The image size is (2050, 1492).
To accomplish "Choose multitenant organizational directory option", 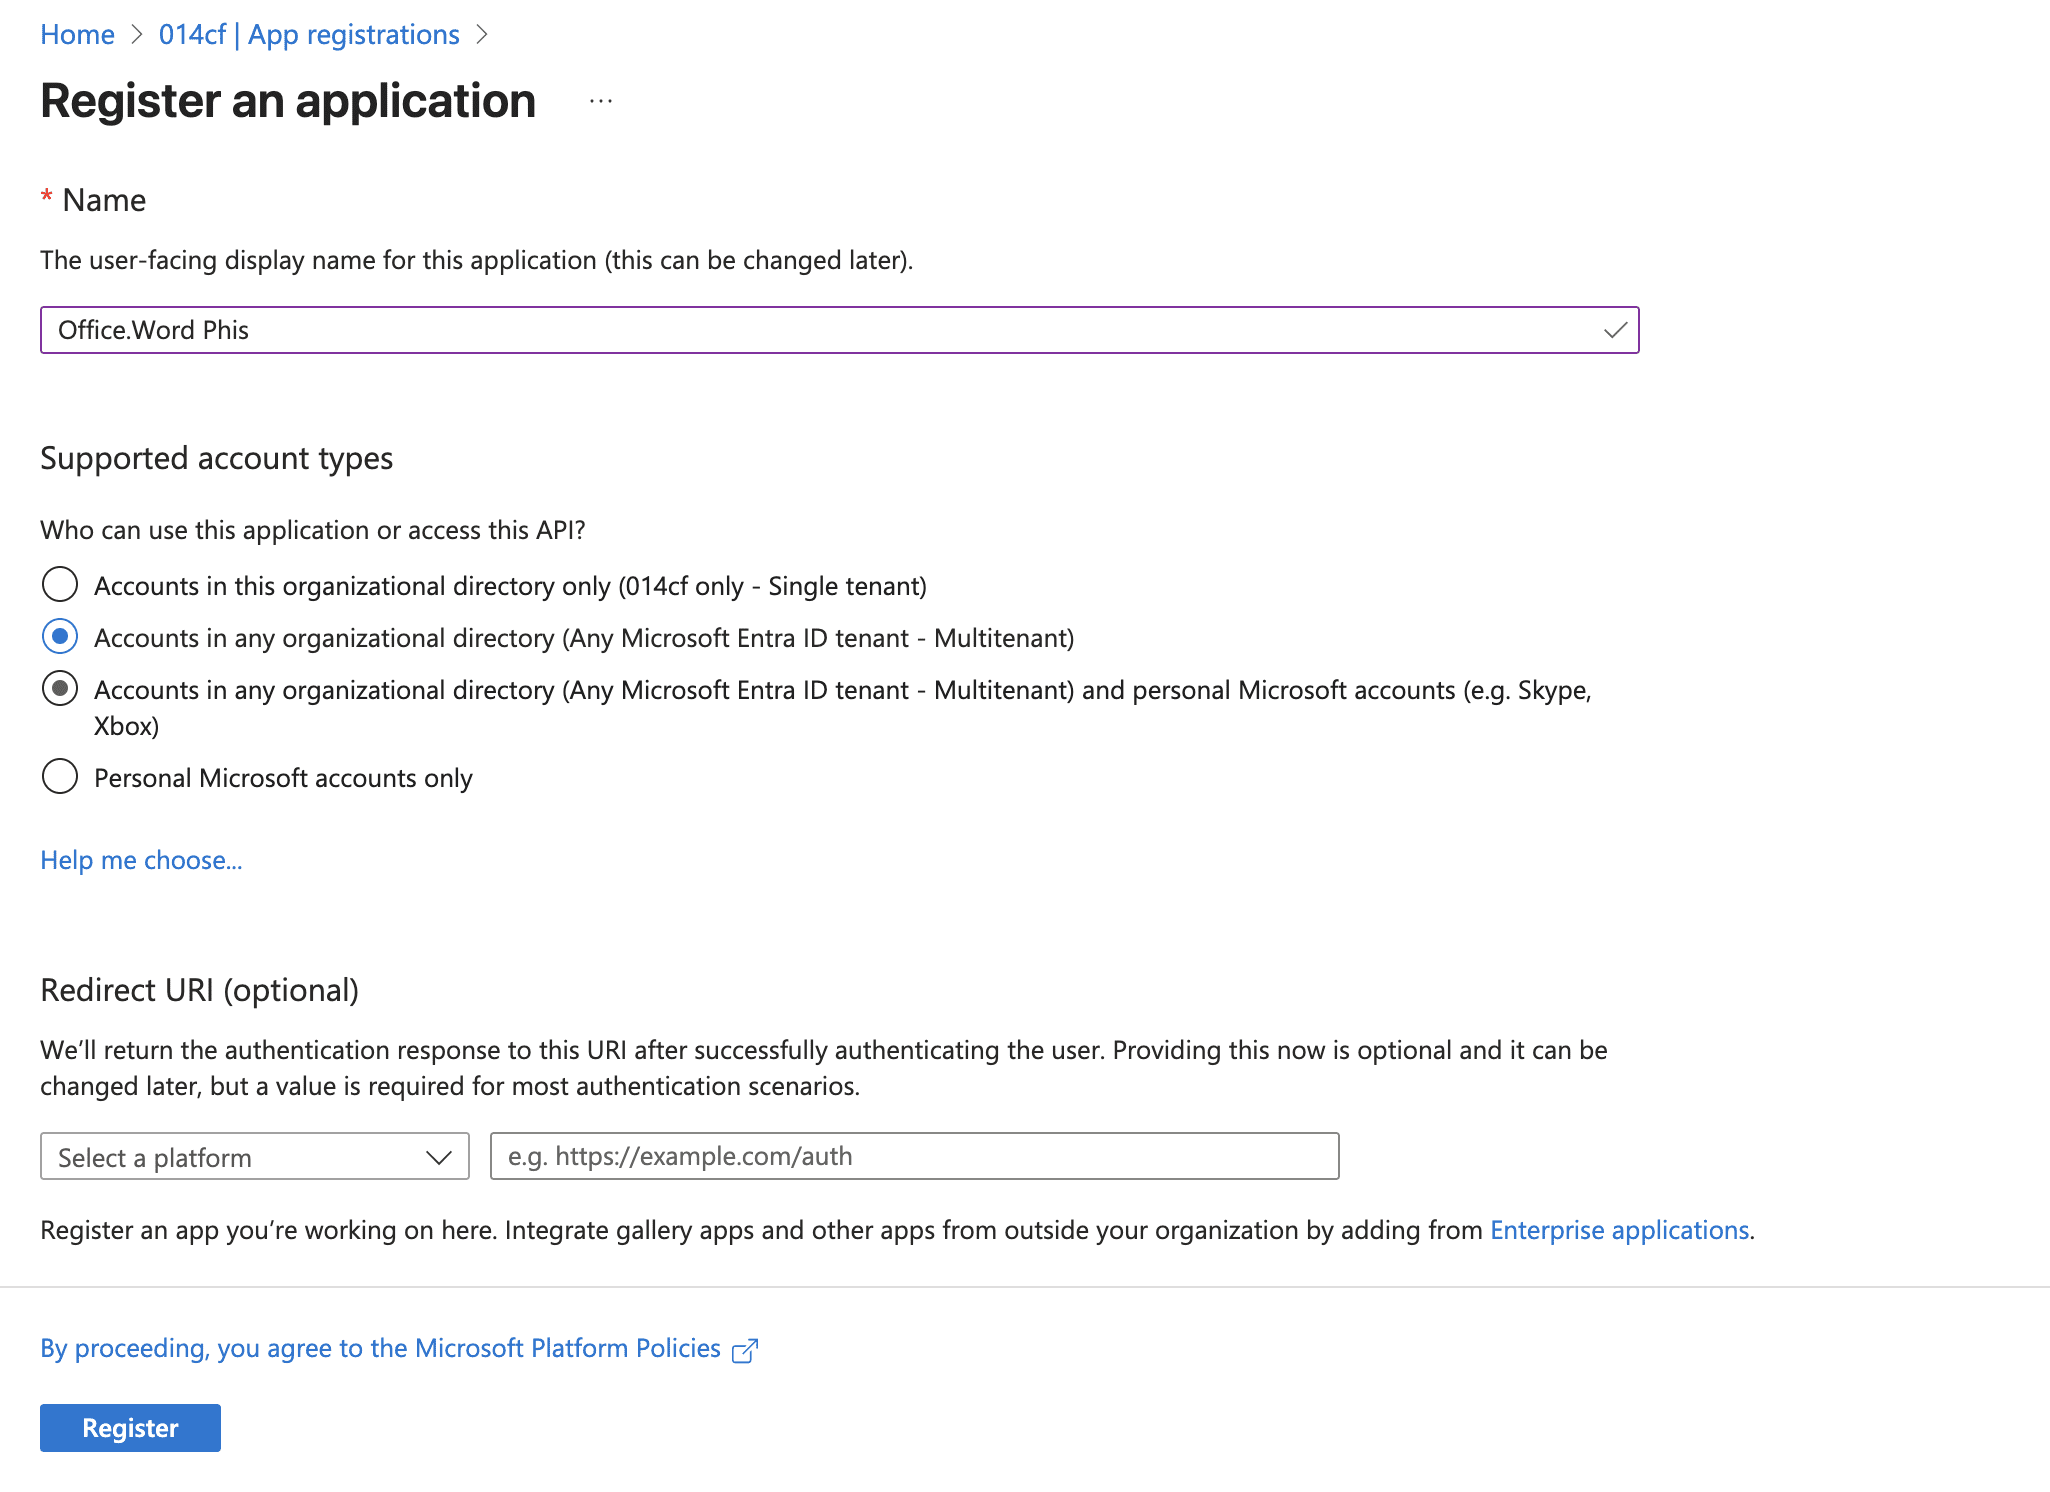I will point(60,637).
